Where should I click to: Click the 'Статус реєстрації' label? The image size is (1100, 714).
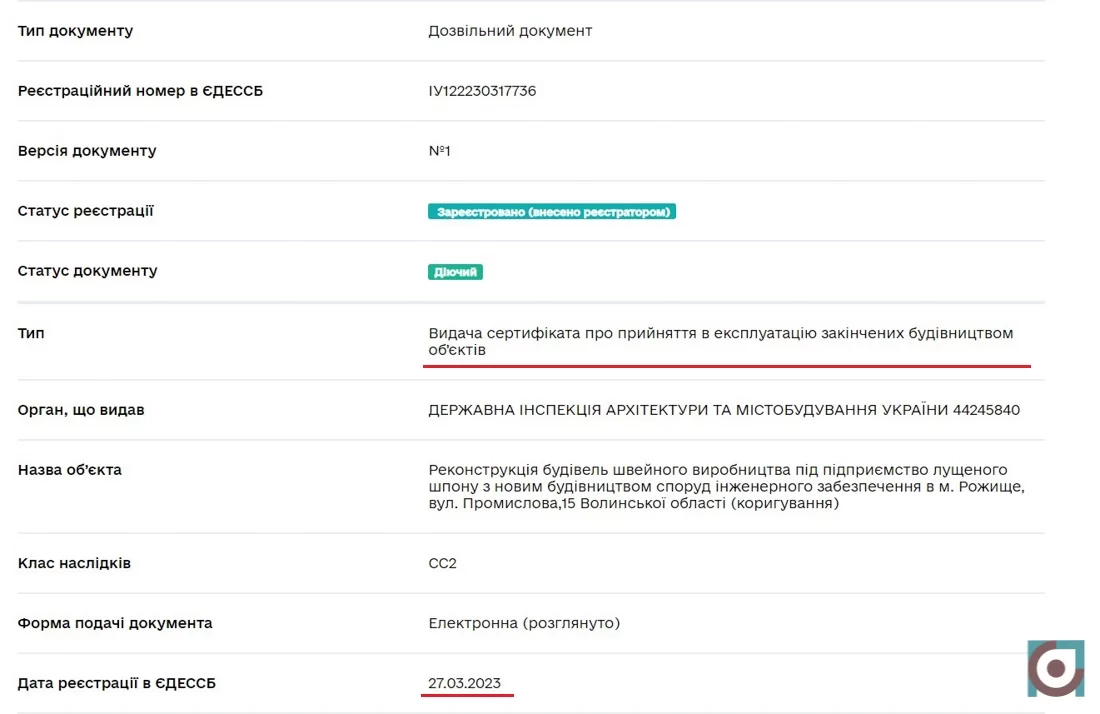click(86, 211)
